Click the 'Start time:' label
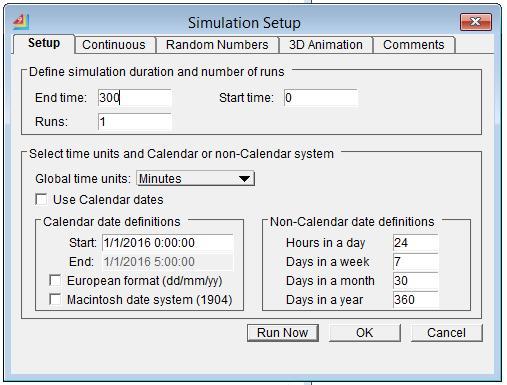This screenshot has height=385, width=507. [246, 98]
